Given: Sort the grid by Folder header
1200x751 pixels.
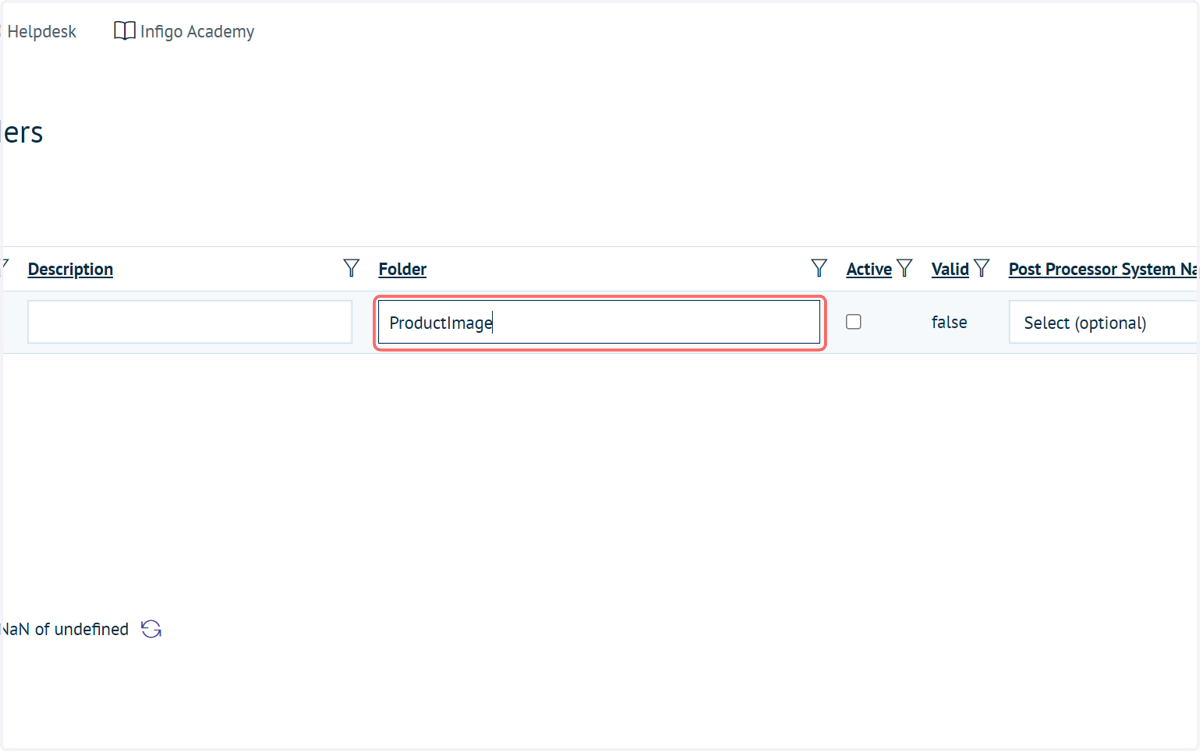Looking at the screenshot, I should (402, 269).
